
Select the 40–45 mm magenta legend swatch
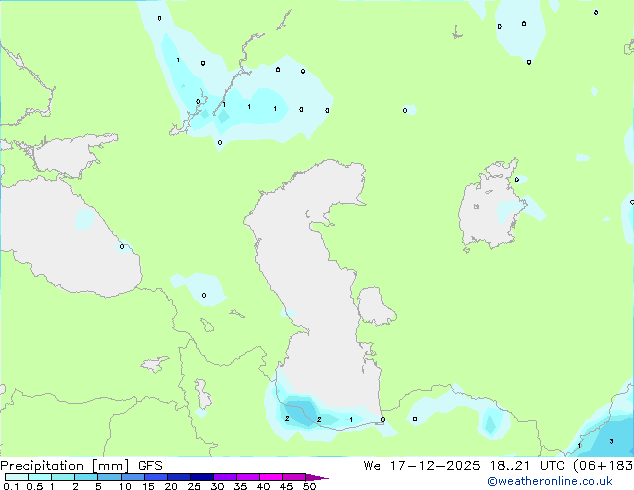coord(271,477)
